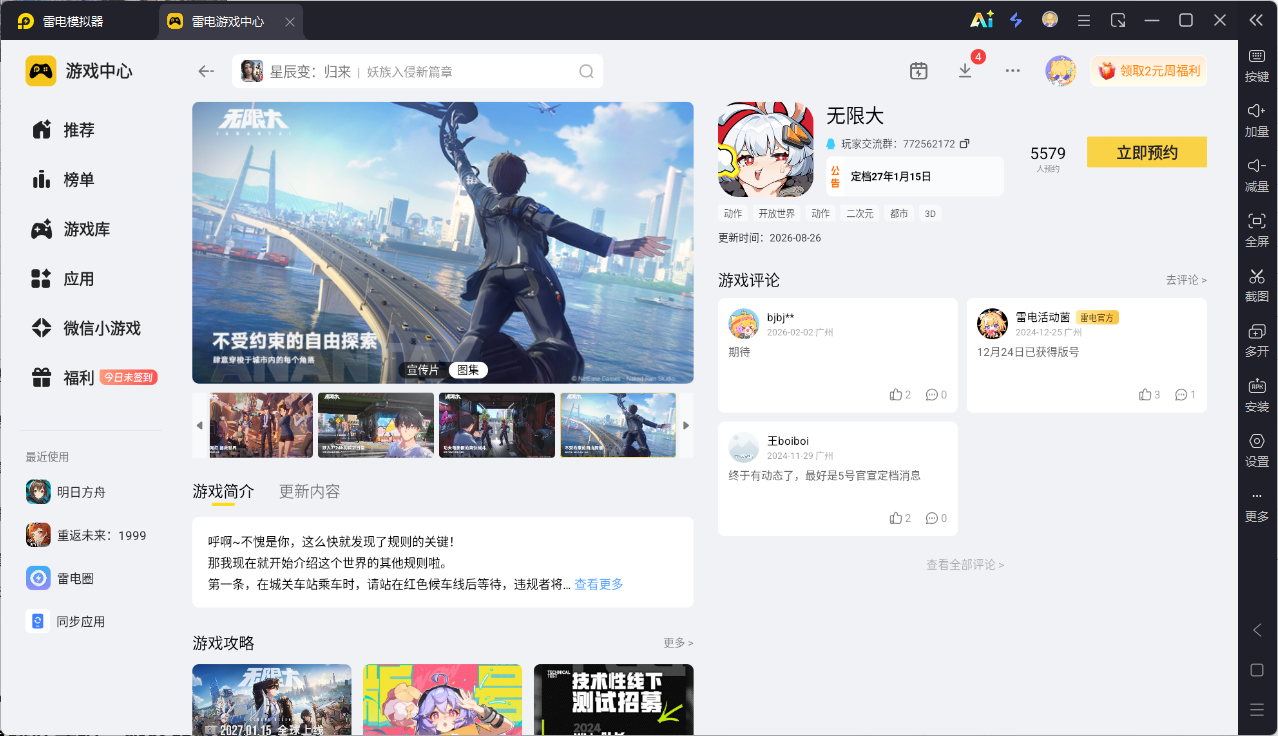Like the comment by bjbj**

point(899,395)
